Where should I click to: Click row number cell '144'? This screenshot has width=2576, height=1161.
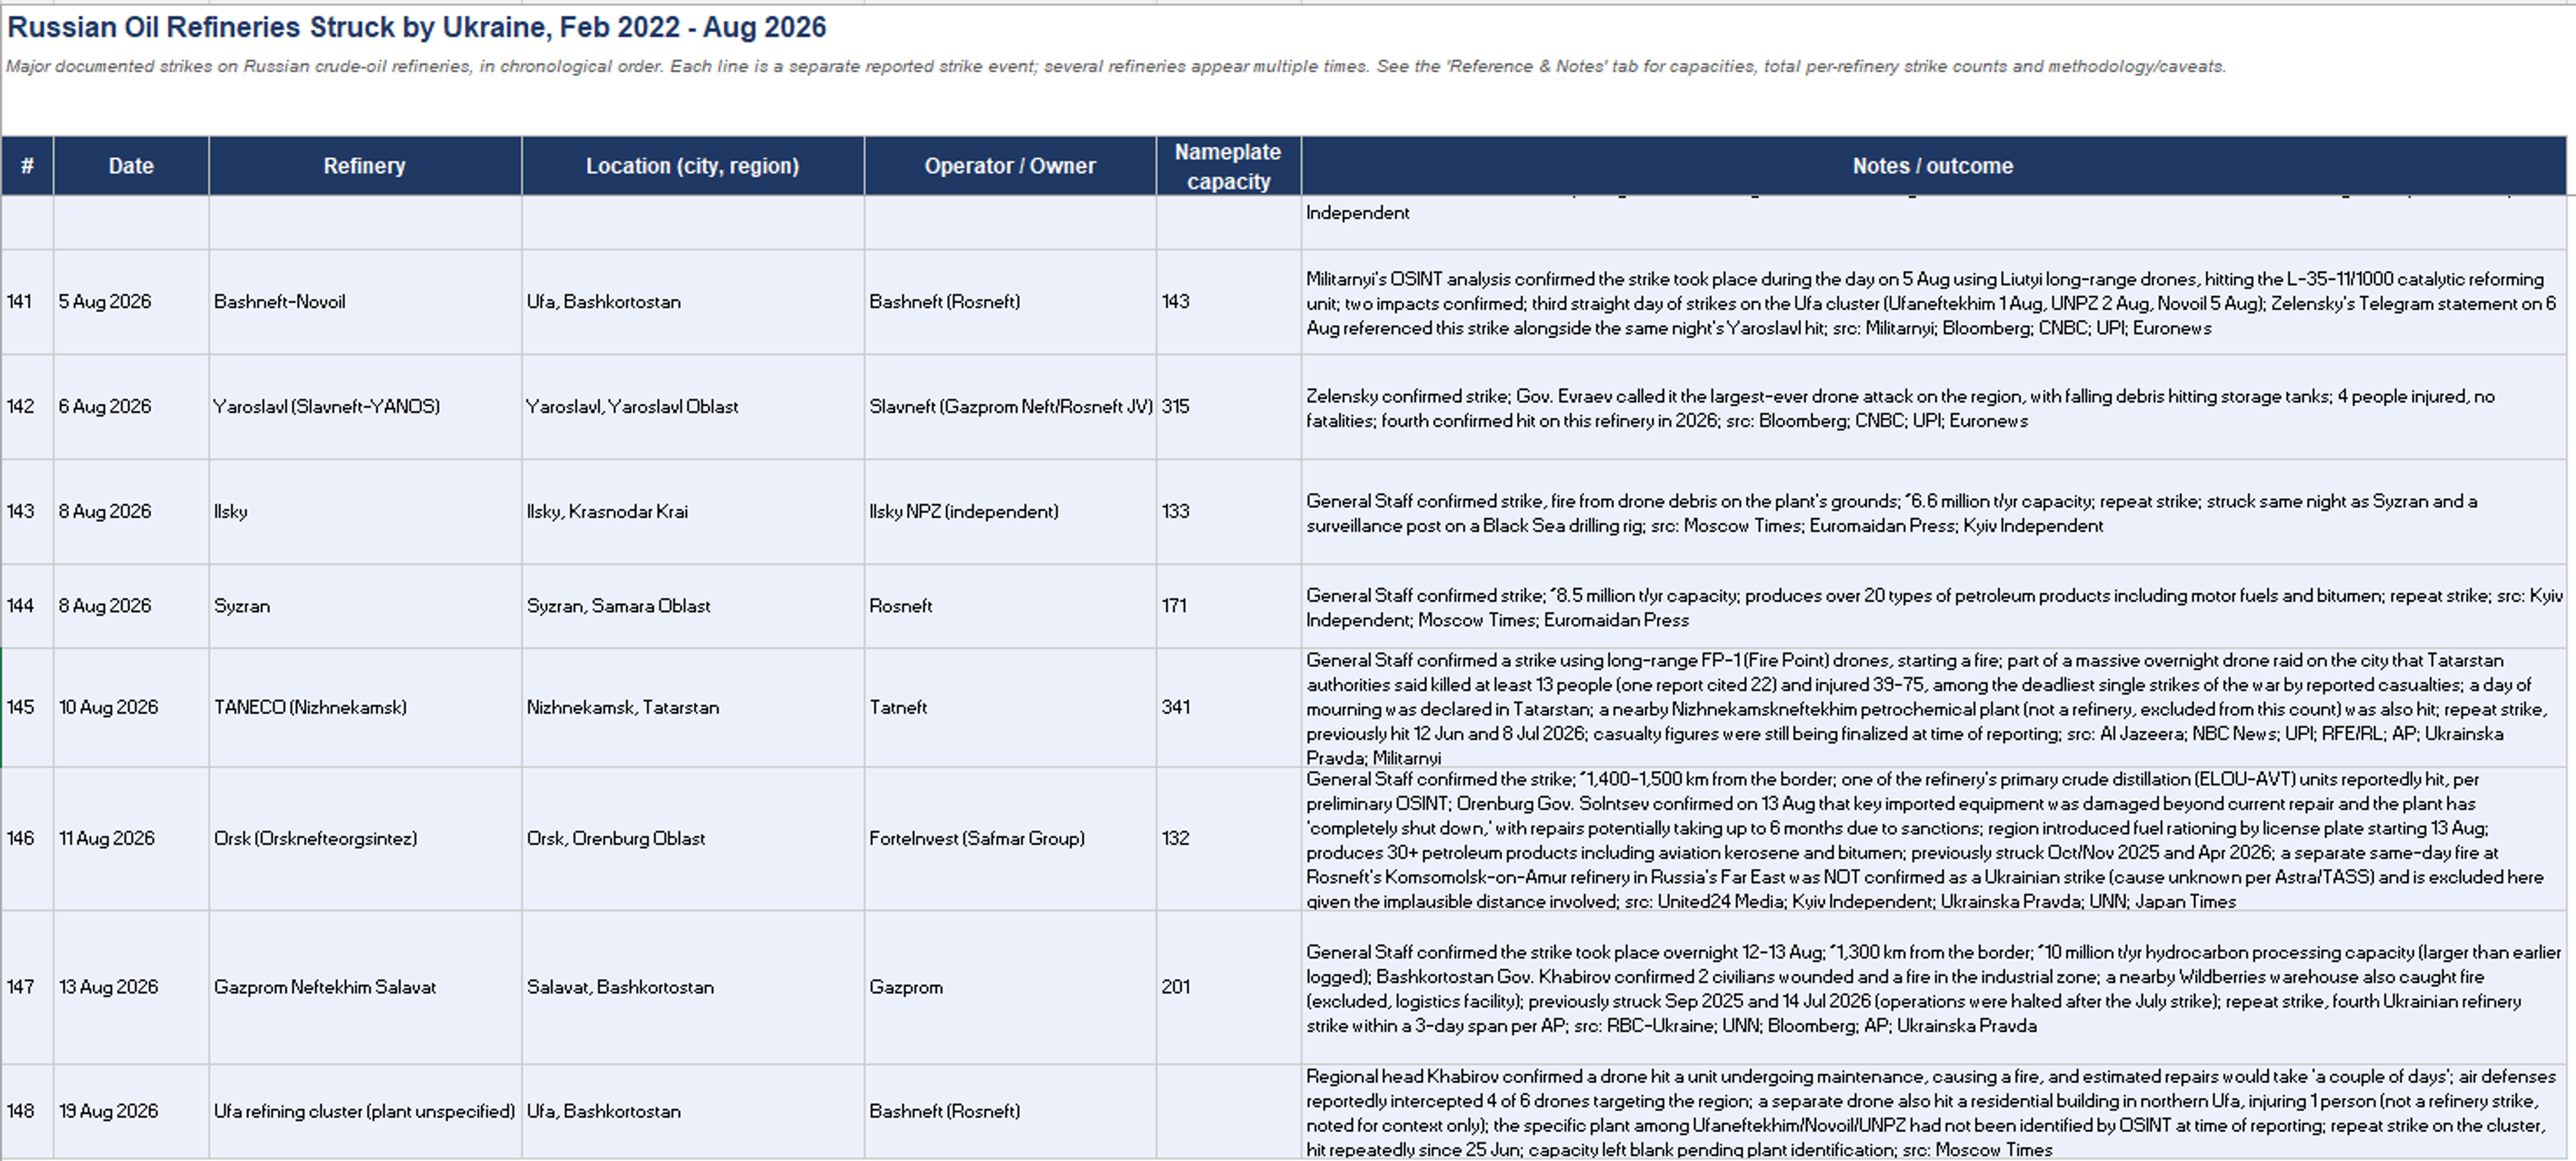tap(27, 606)
